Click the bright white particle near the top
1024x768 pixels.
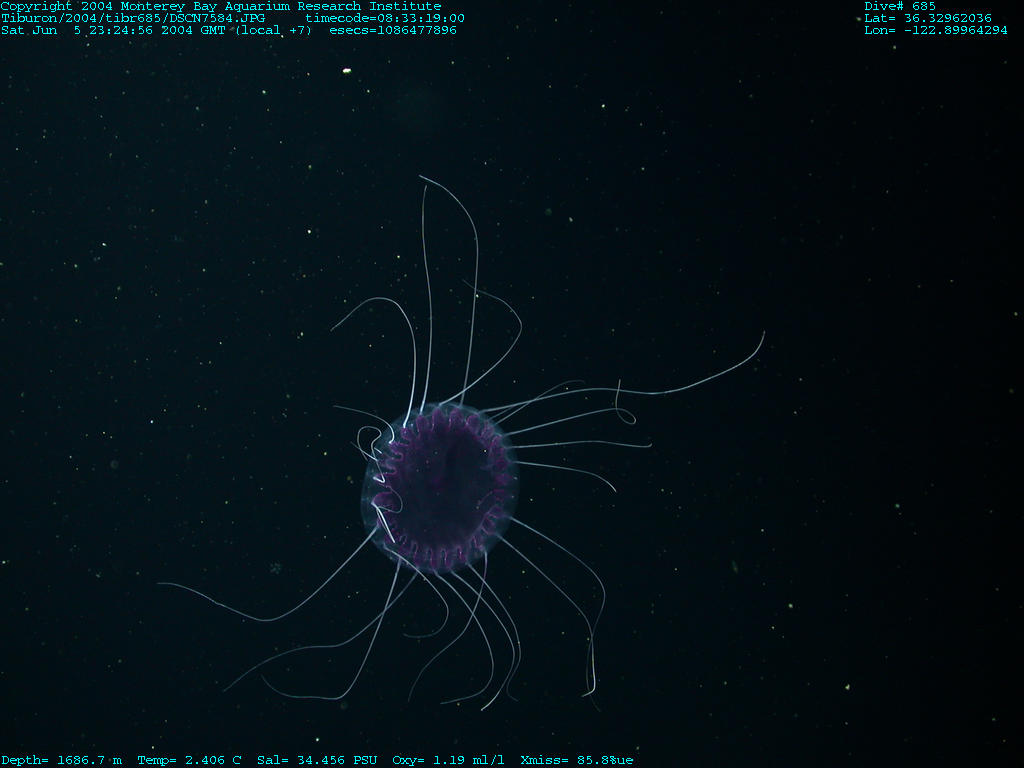[x=347, y=71]
